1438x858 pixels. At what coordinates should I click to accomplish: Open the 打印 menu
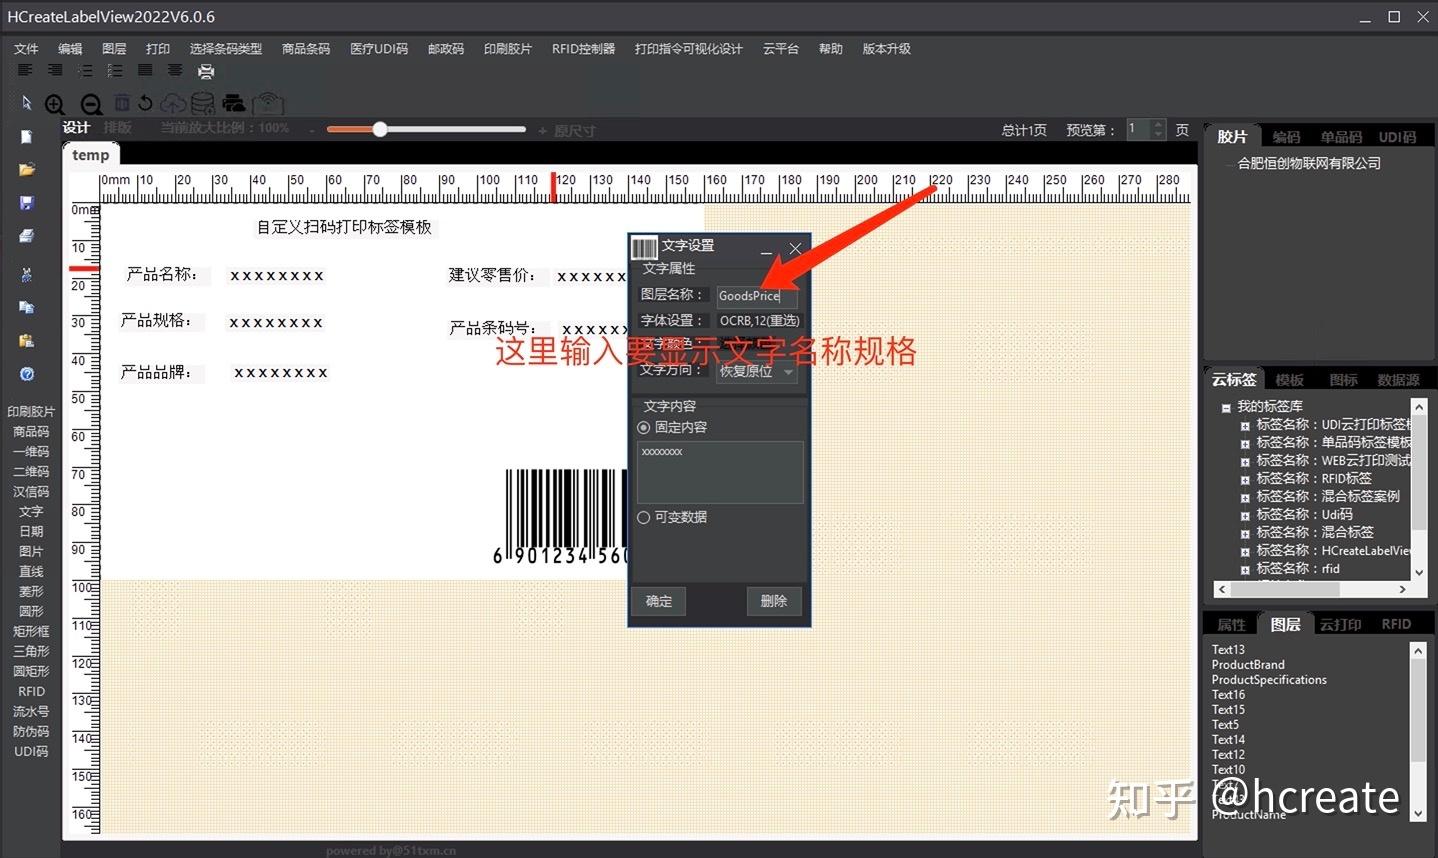157,47
